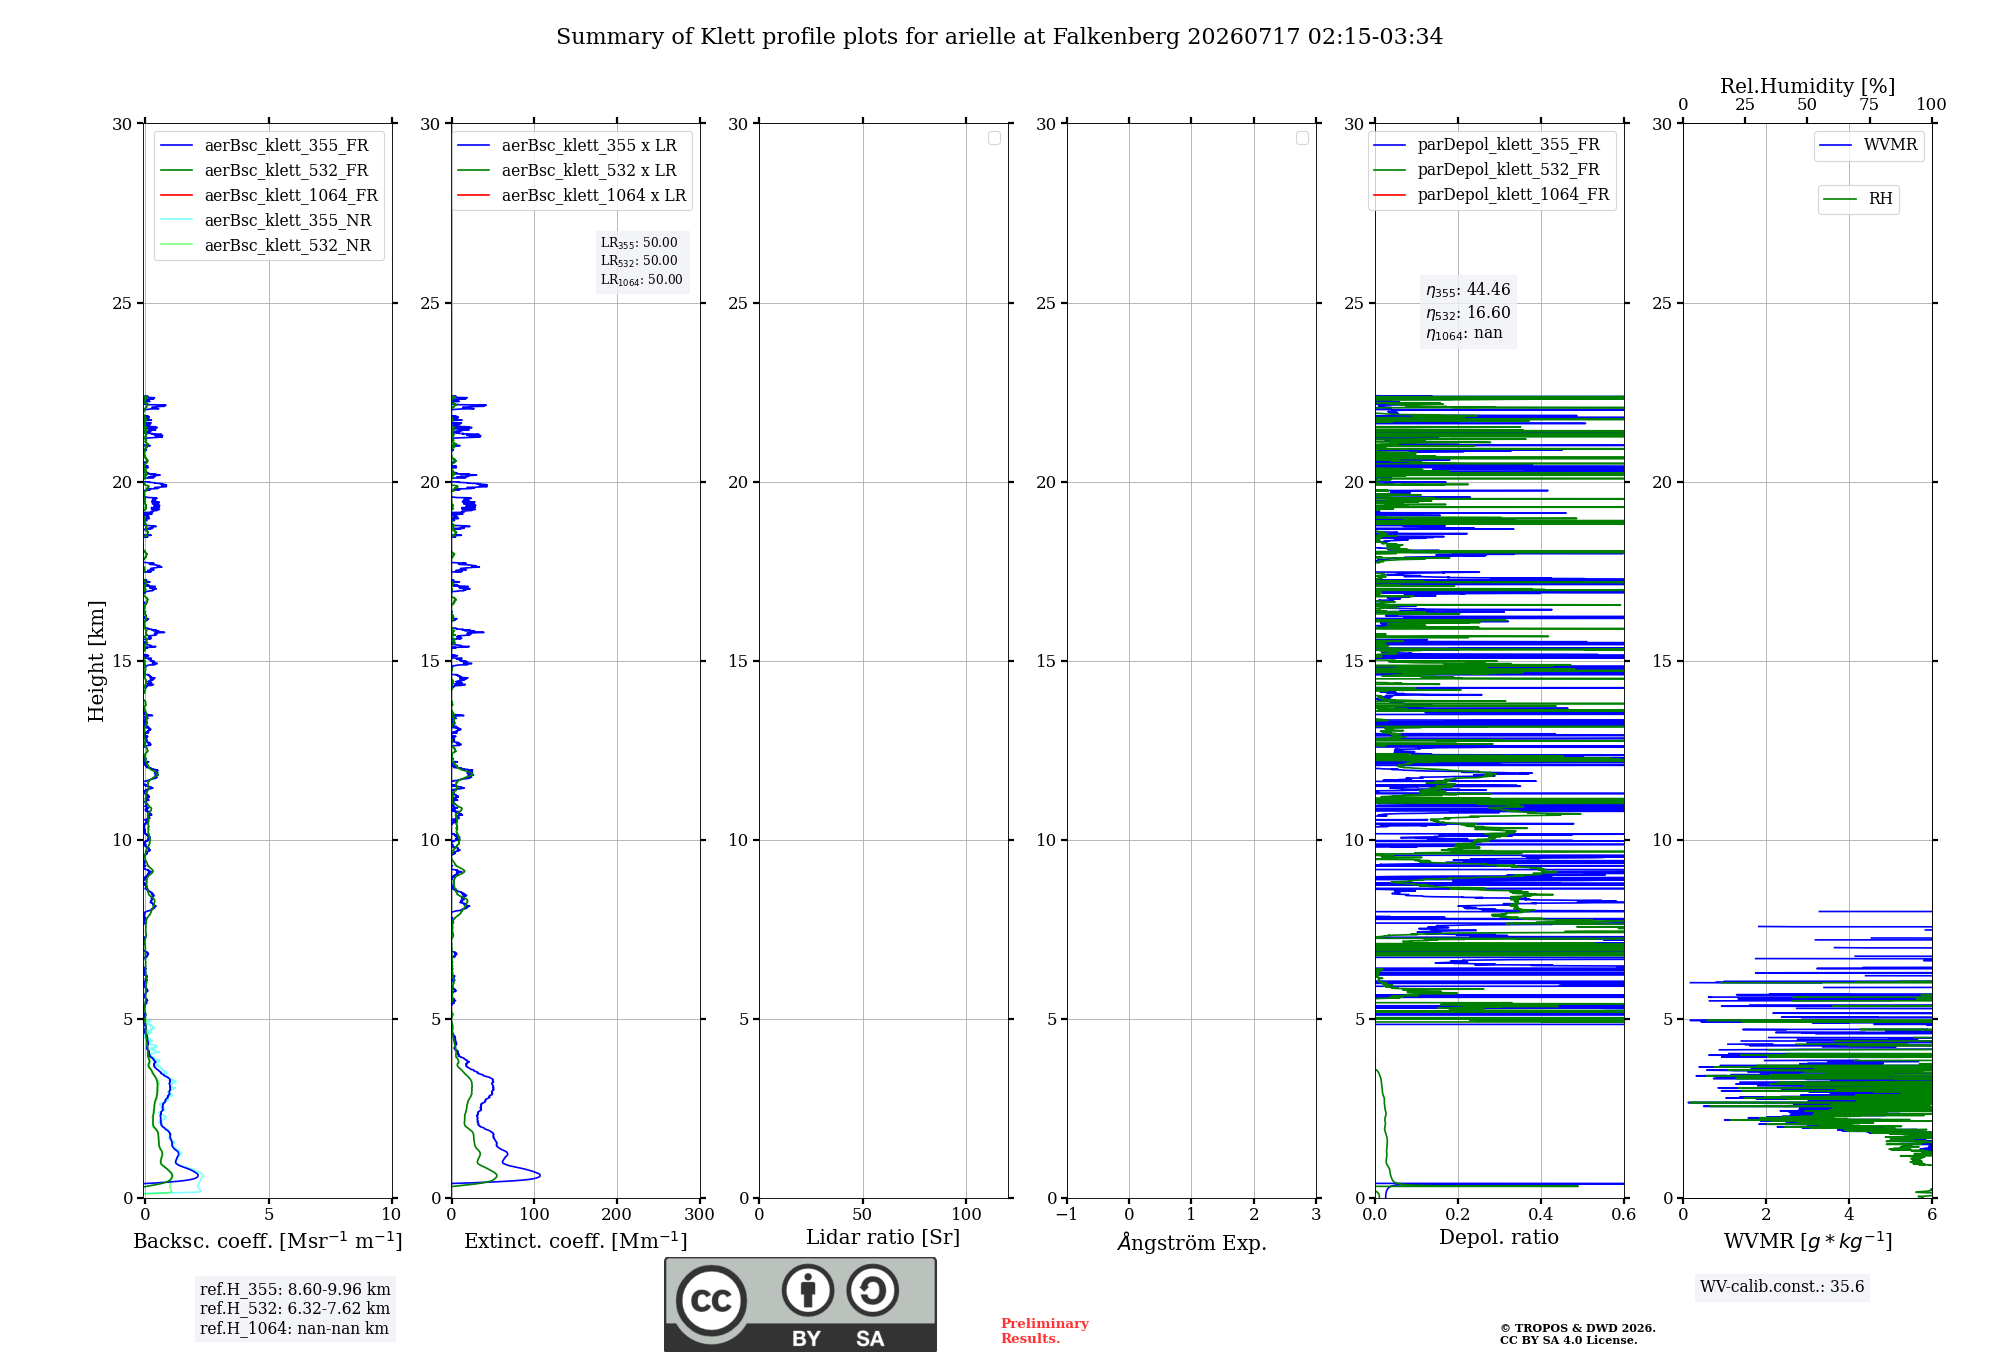Screen dimensions: 2000x1360
Task: Click the blue WVMR legend entry
Action: (x=1868, y=145)
